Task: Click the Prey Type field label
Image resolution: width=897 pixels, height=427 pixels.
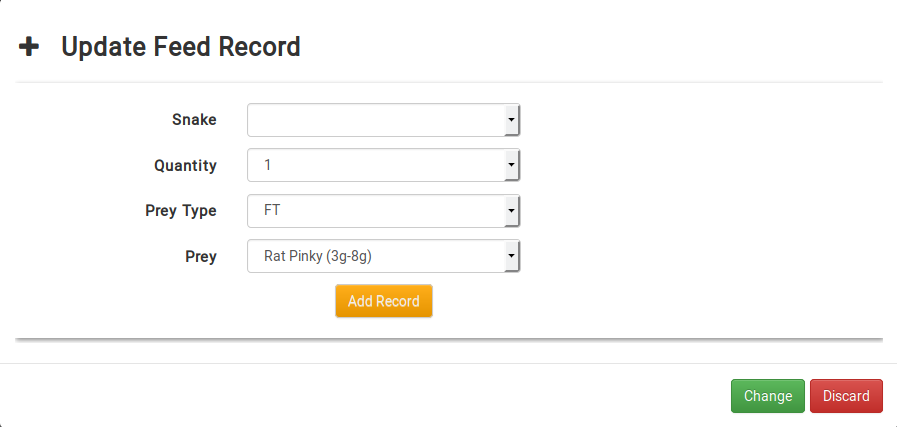Action: pyautogui.click(x=181, y=211)
